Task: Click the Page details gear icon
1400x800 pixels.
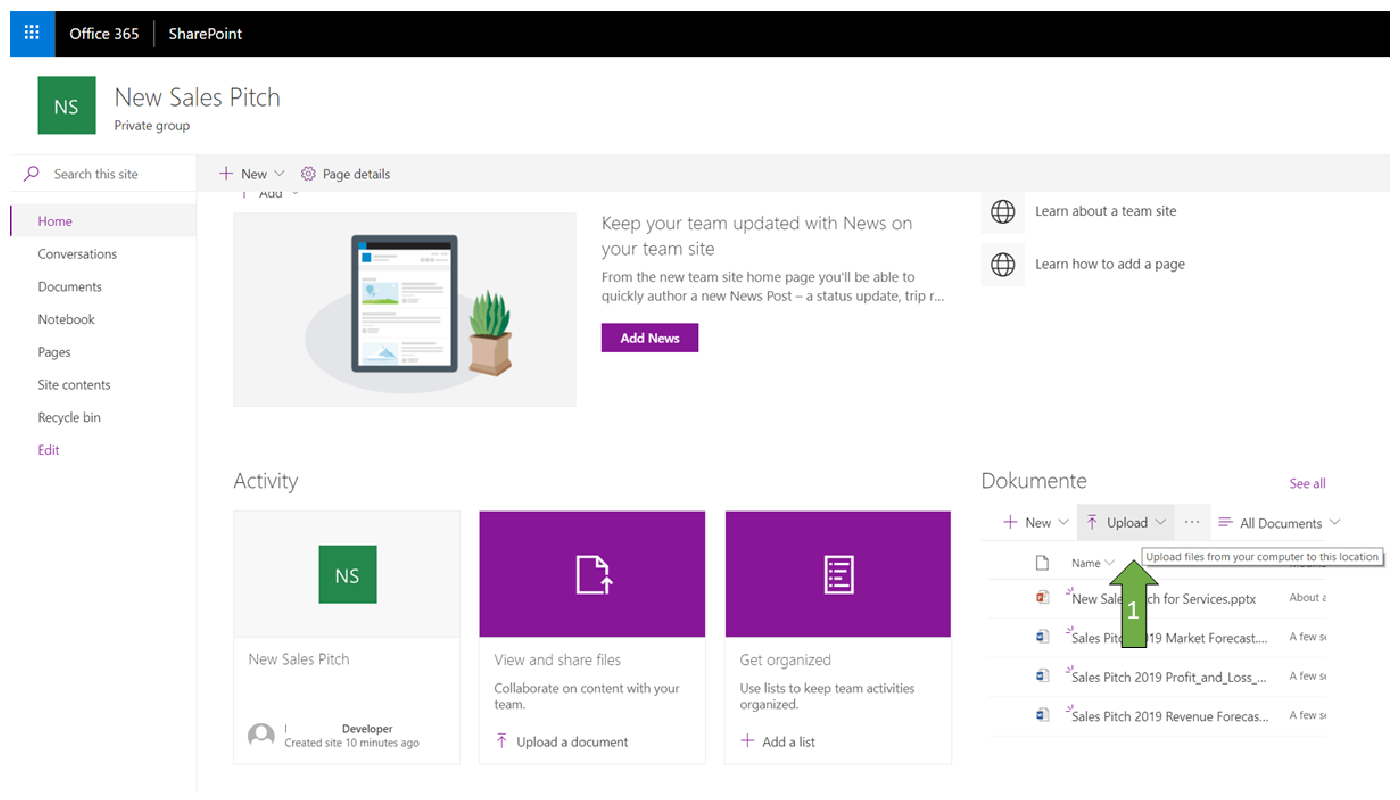Action: point(308,174)
